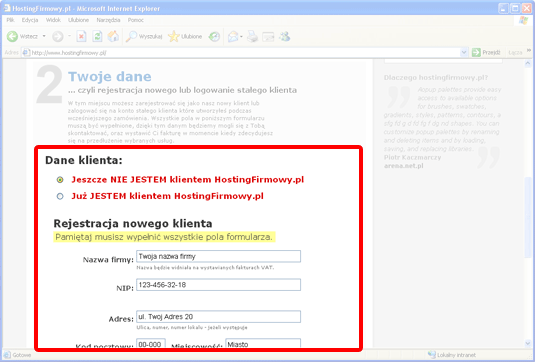Click the Nazwa firmy input field
This screenshot has width=535, height=362.
tap(218, 256)
